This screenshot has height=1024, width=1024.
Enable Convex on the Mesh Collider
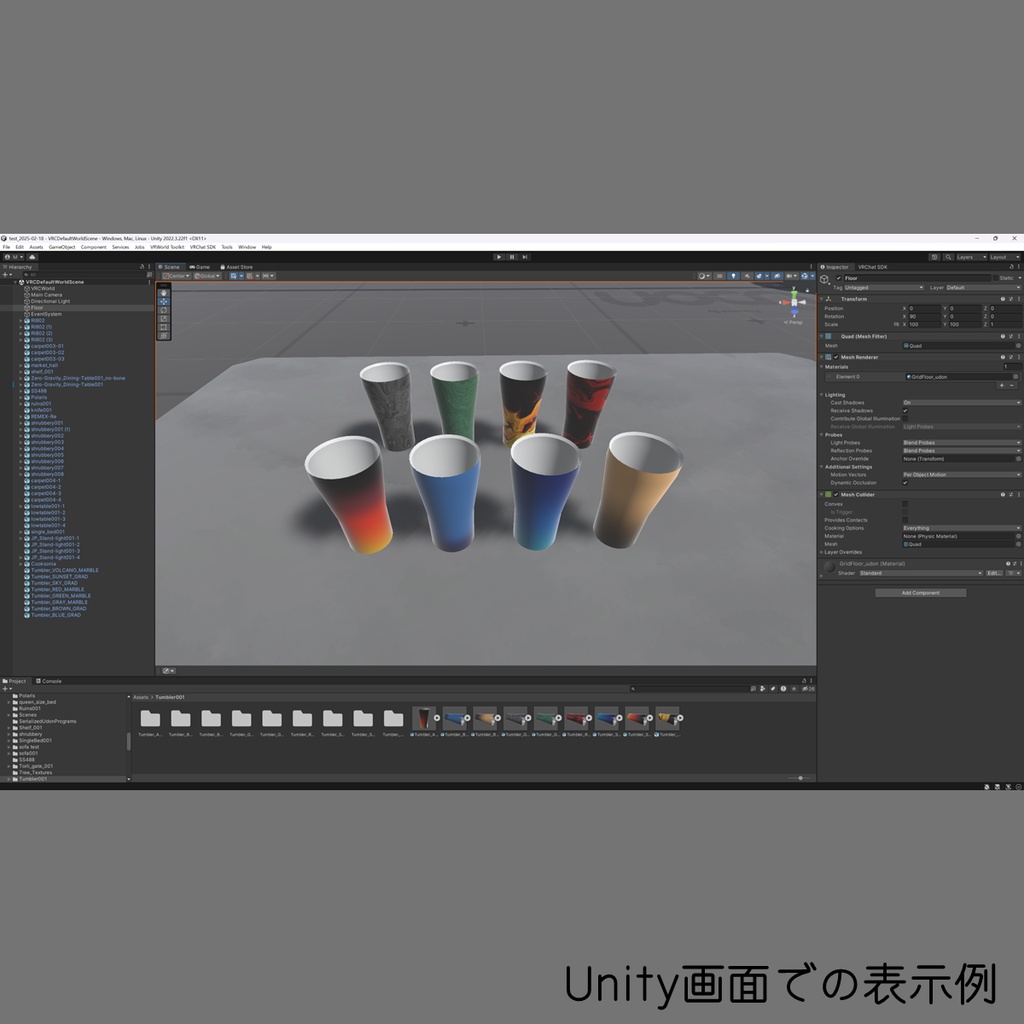click(x=905, y=503)
